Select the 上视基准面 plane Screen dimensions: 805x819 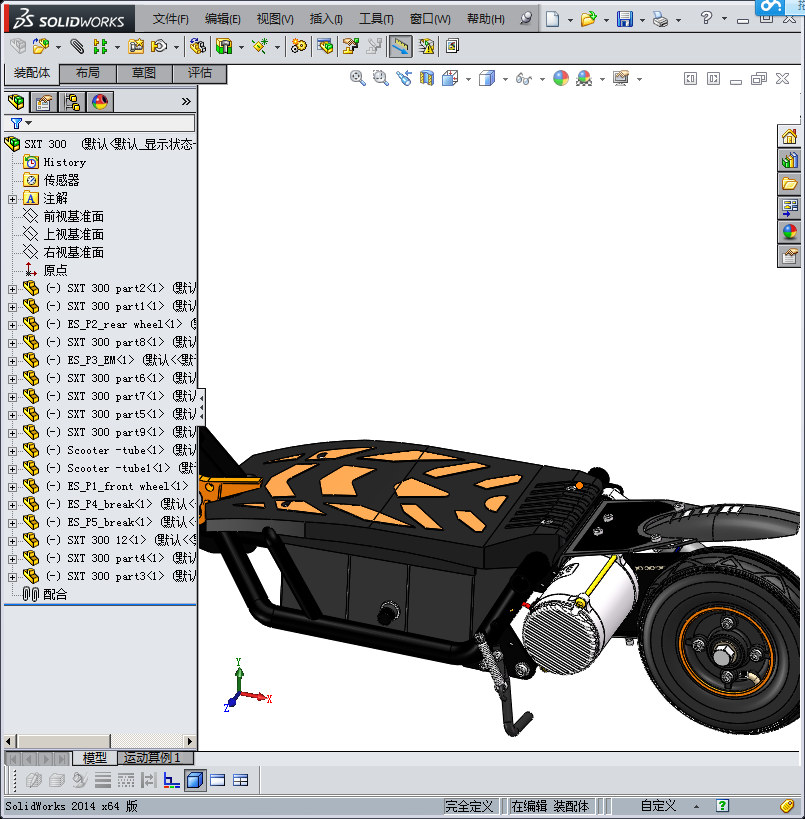pyautogui.click(x=74, y=235)
